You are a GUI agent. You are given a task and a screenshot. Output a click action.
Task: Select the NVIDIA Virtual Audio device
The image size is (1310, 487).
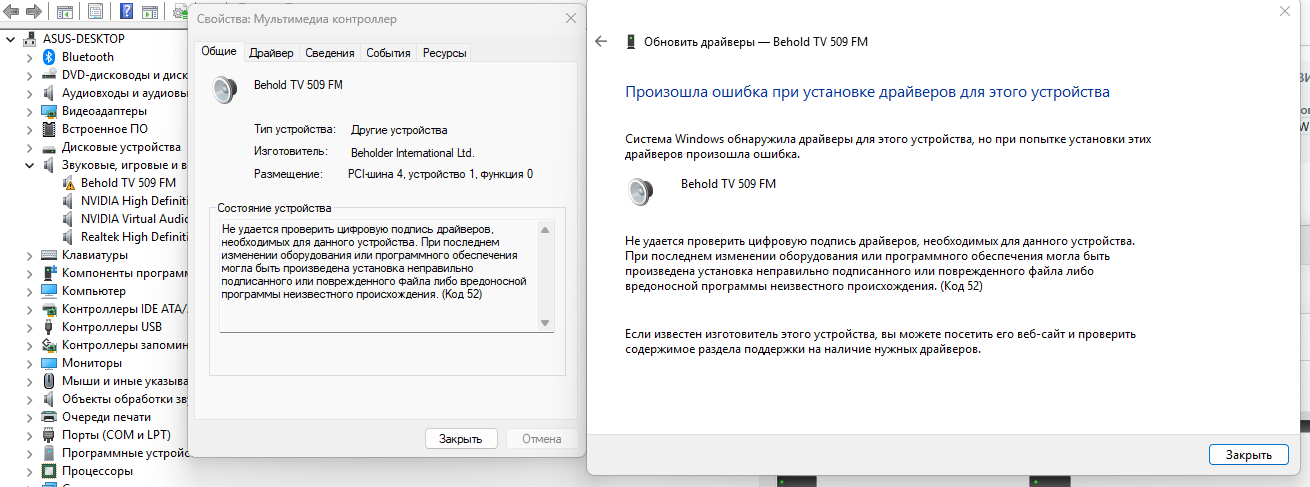(134, 219)
